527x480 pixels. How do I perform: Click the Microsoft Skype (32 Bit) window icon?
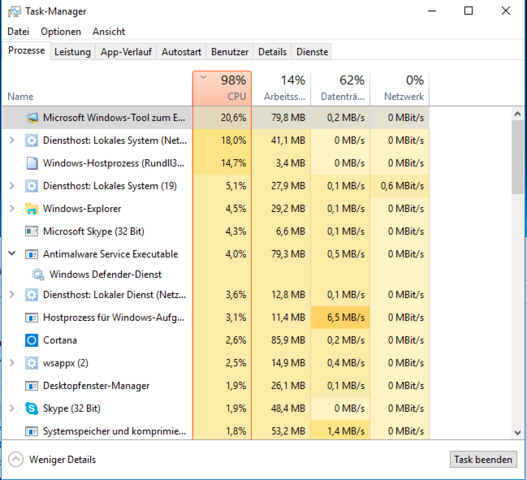click(x=32, y=231)
